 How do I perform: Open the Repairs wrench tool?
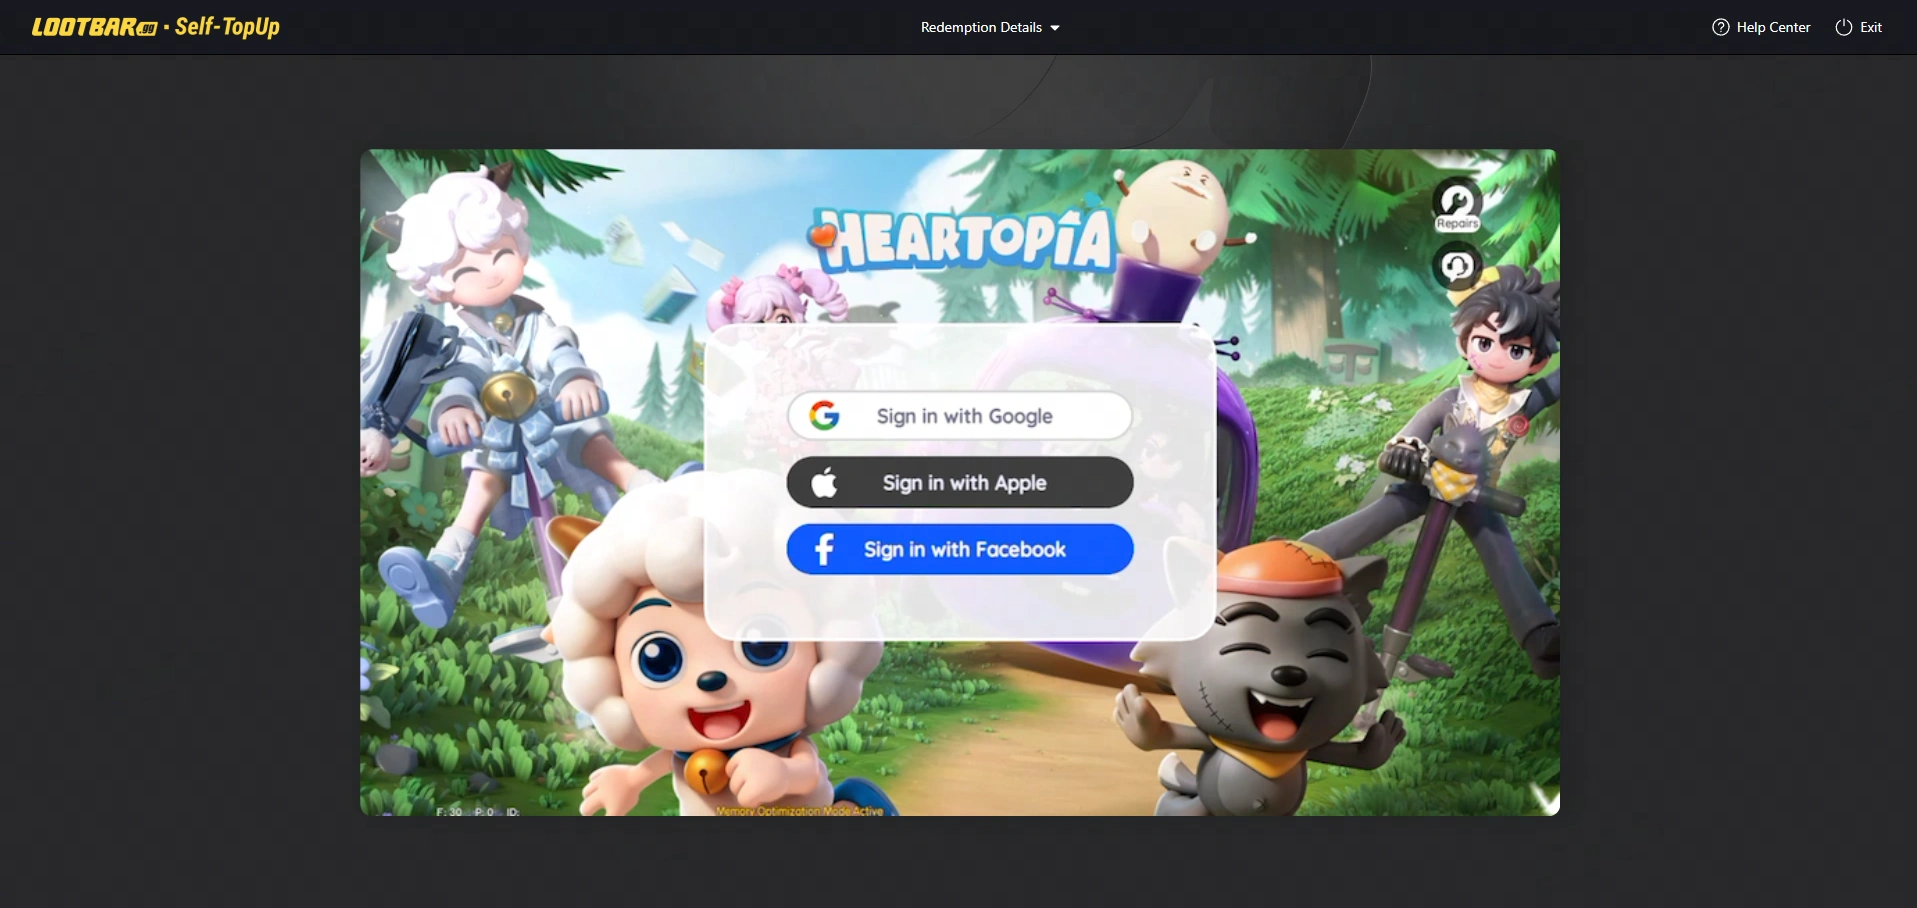point(1457,203)
